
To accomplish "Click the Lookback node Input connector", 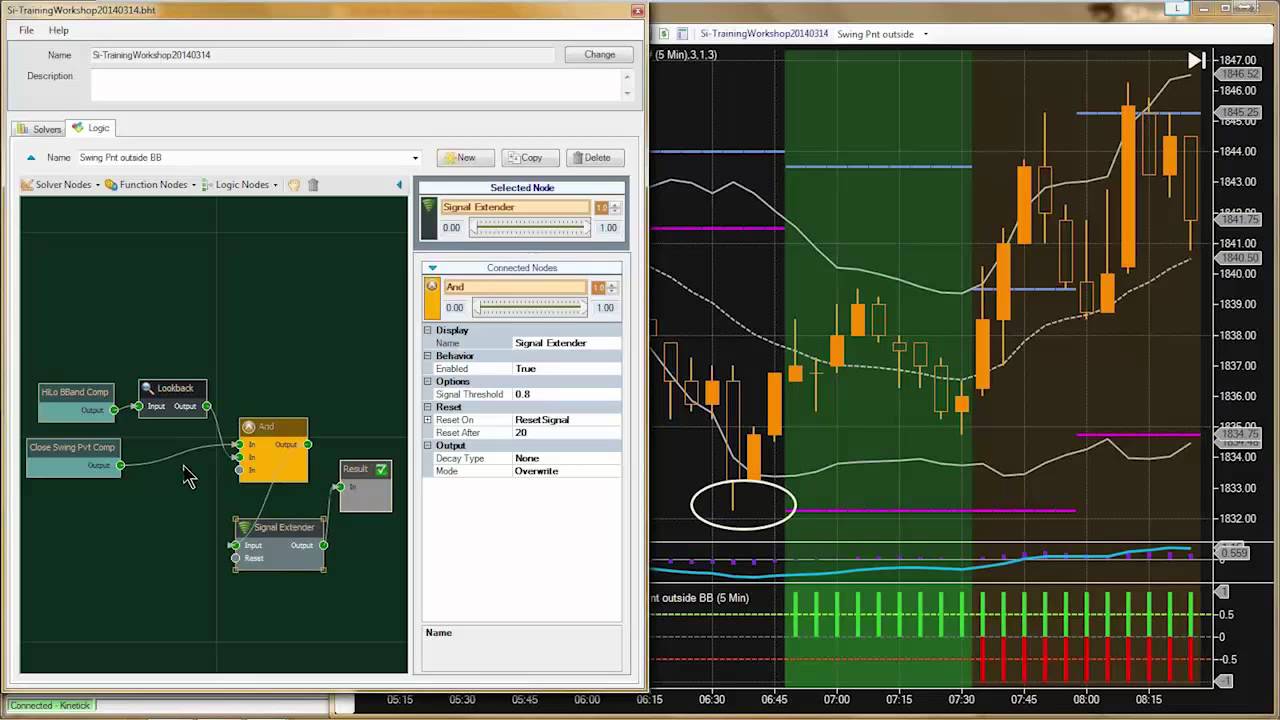I will click(x=138, y=406).
